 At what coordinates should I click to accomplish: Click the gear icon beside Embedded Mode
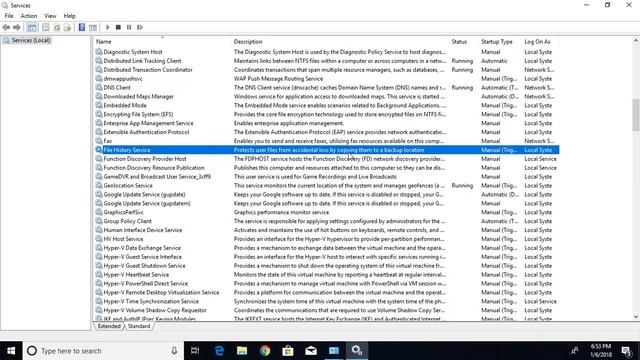[99, 105]
